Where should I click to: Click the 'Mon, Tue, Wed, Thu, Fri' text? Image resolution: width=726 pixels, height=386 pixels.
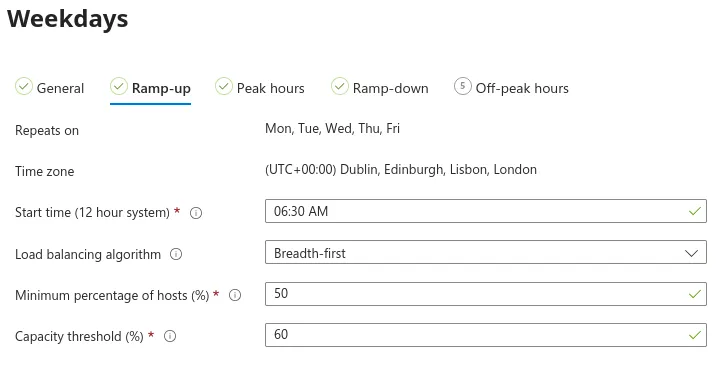332,128
